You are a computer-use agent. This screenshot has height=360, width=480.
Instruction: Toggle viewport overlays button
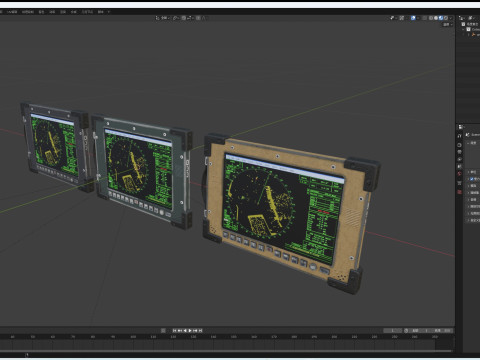click(413, 18)
